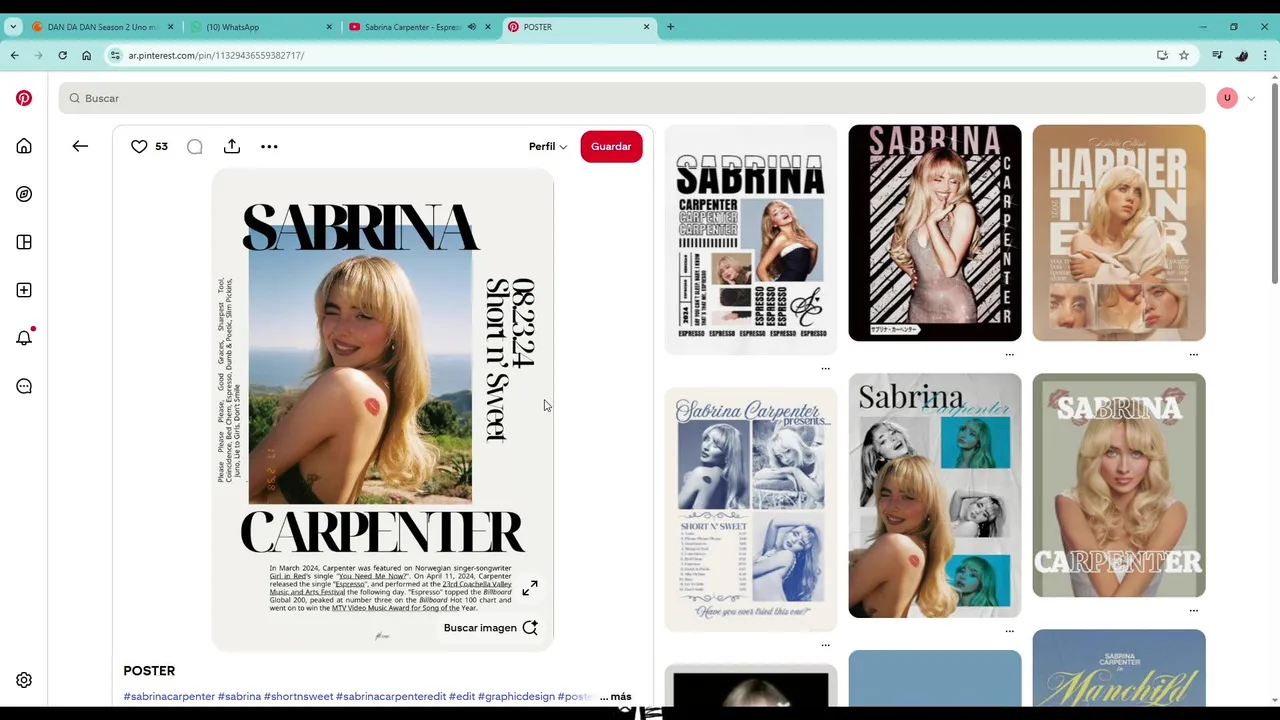The height and width of the screenshot is (720, 1280).
Task: Open site info icon in address bar
Action: pos(115,55)
